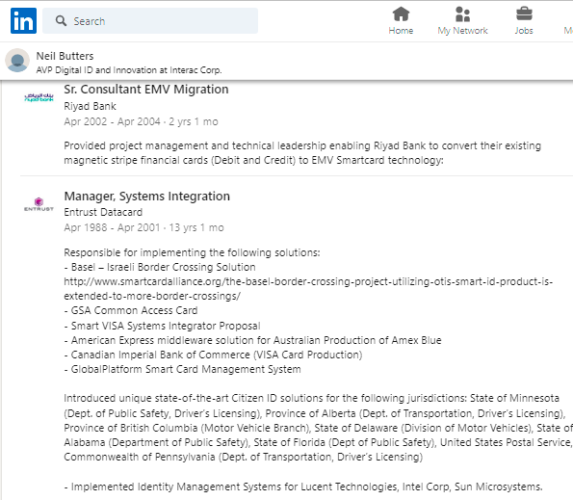Click the Introduced unique state-of-the-art Citizen ID paragraph
The image size is (573, 500).
(318, 428)
